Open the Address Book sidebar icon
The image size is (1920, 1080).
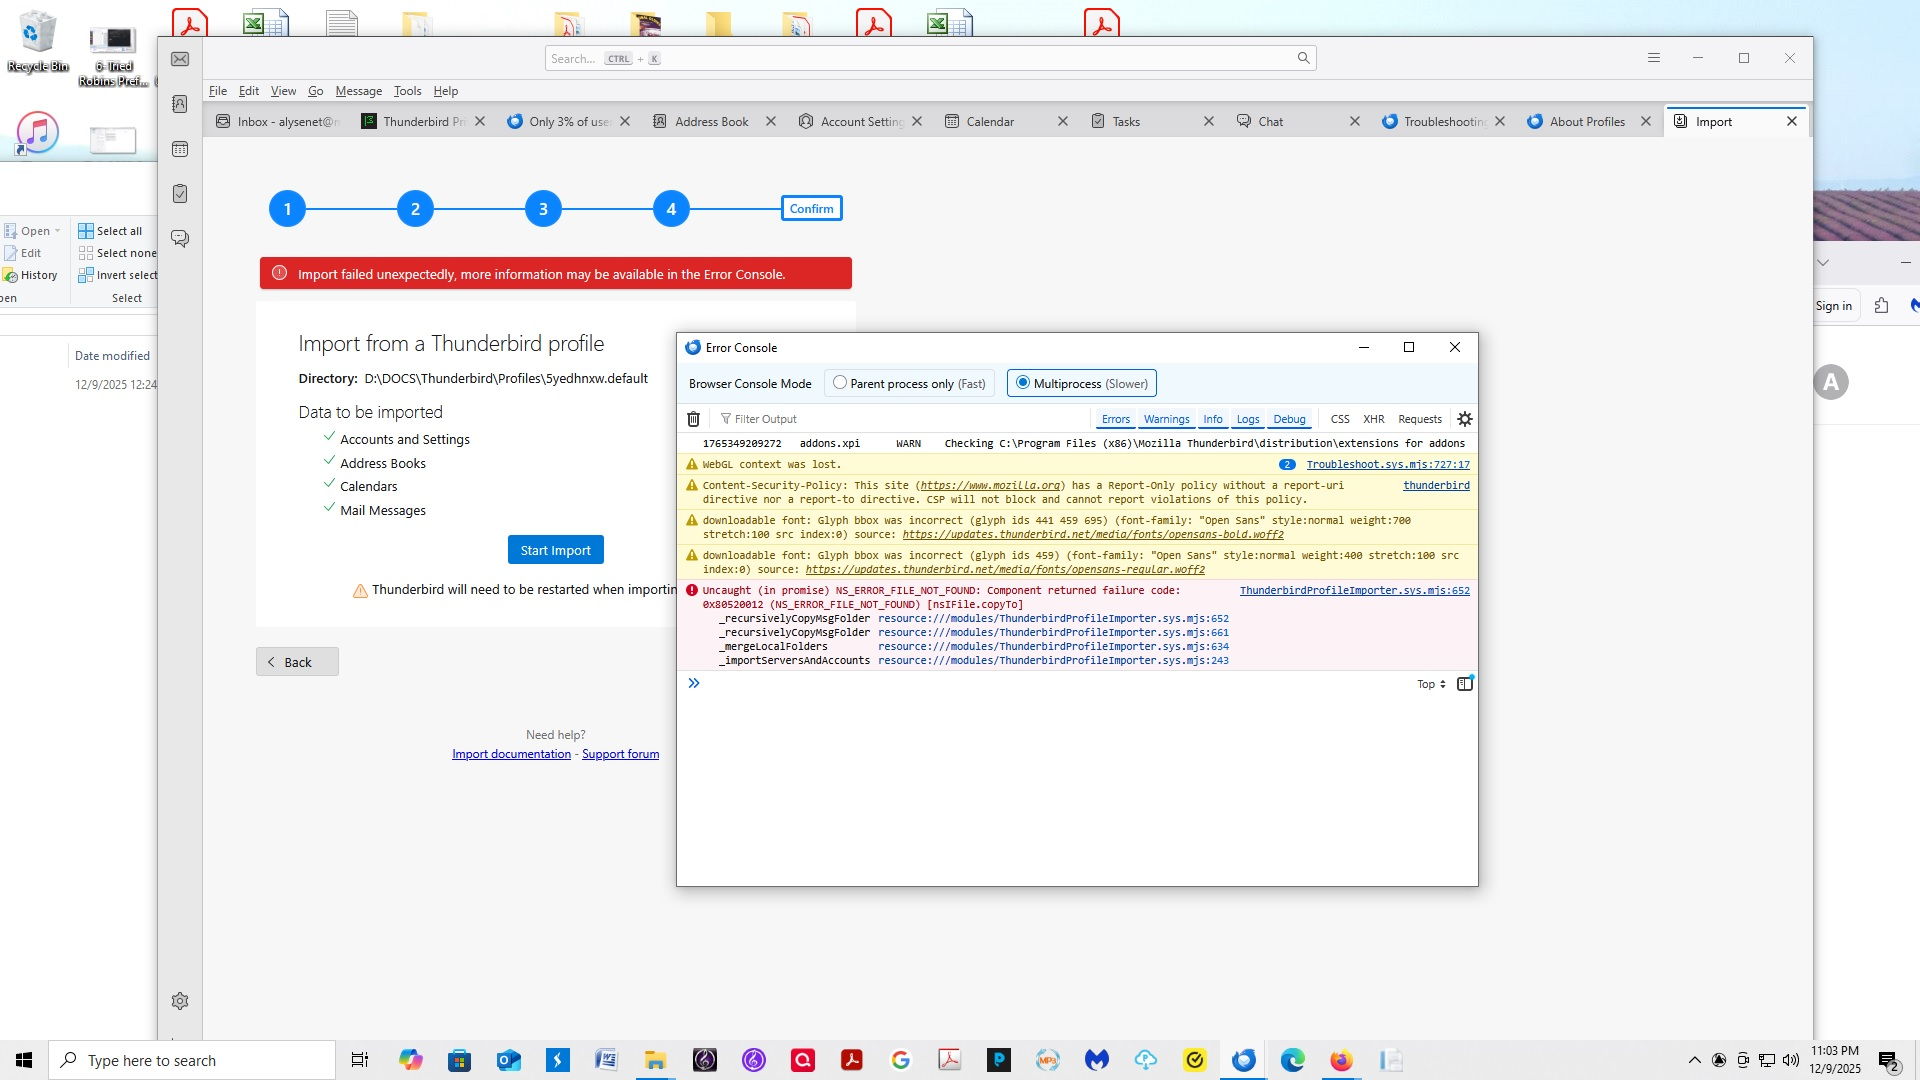pos(180,104)
